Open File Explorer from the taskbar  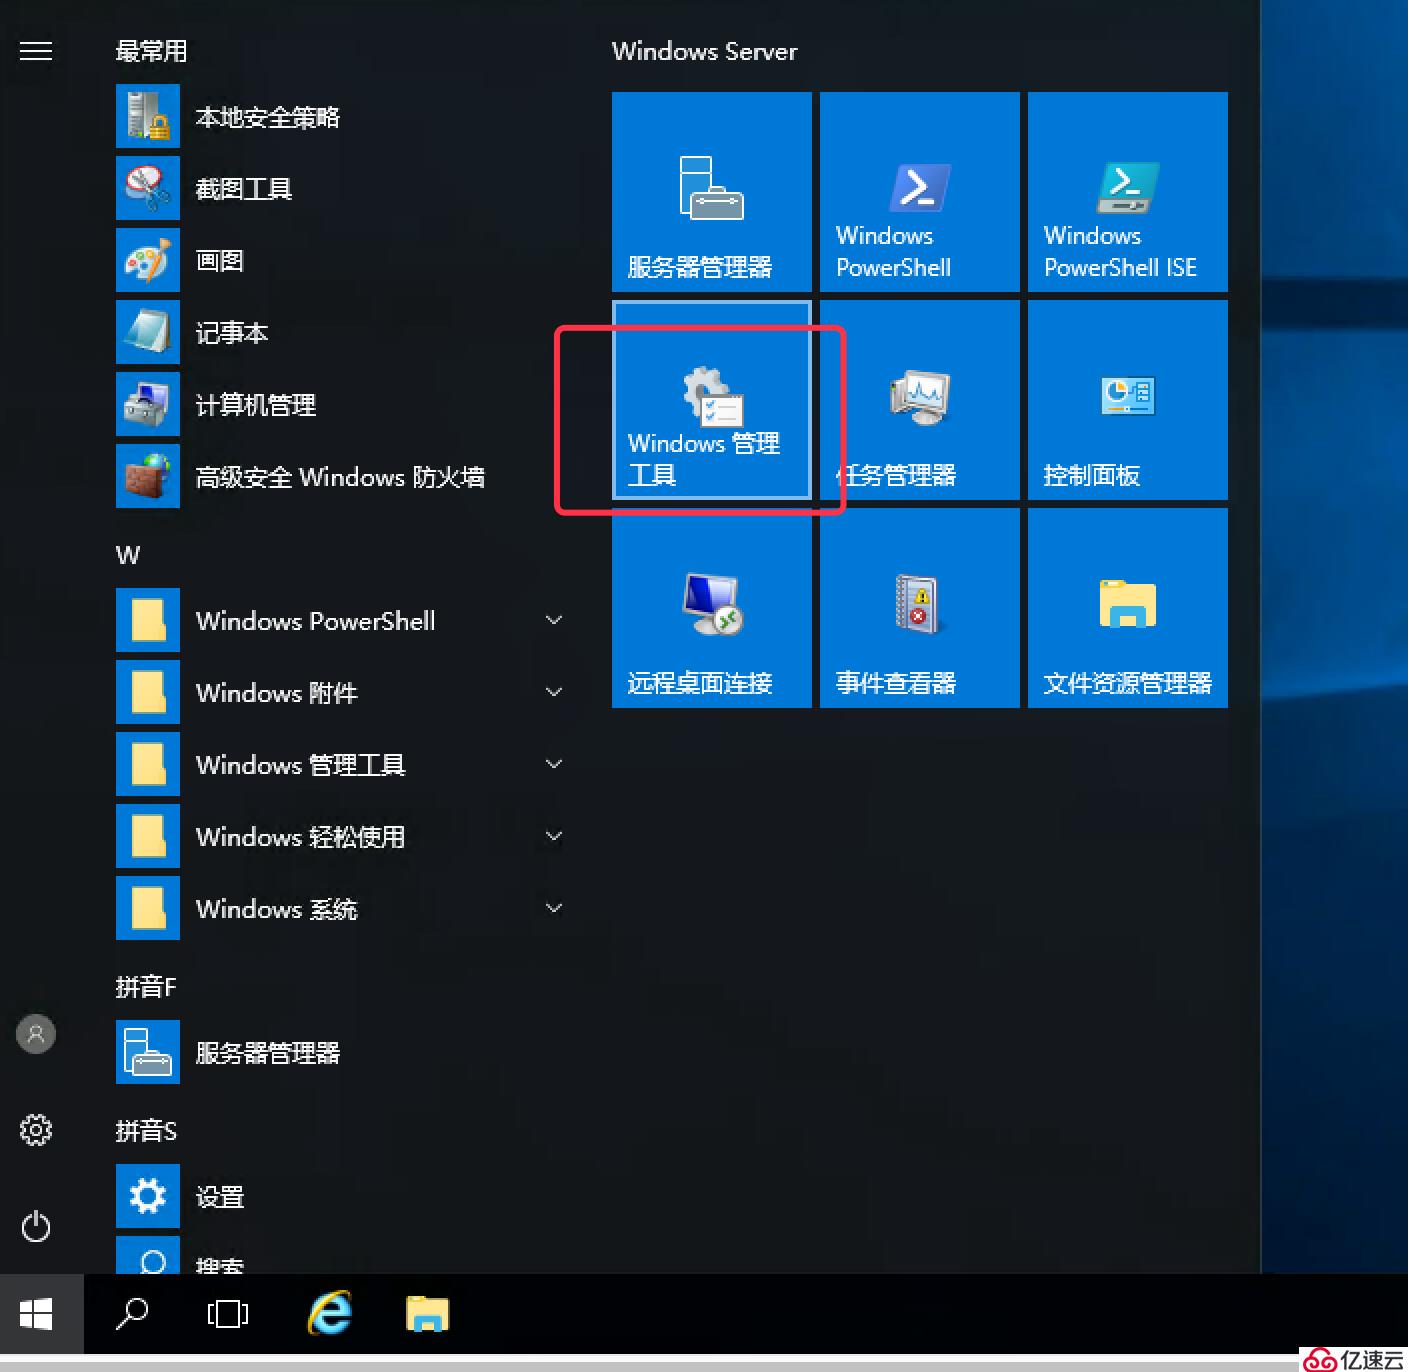pos(428,1314)
